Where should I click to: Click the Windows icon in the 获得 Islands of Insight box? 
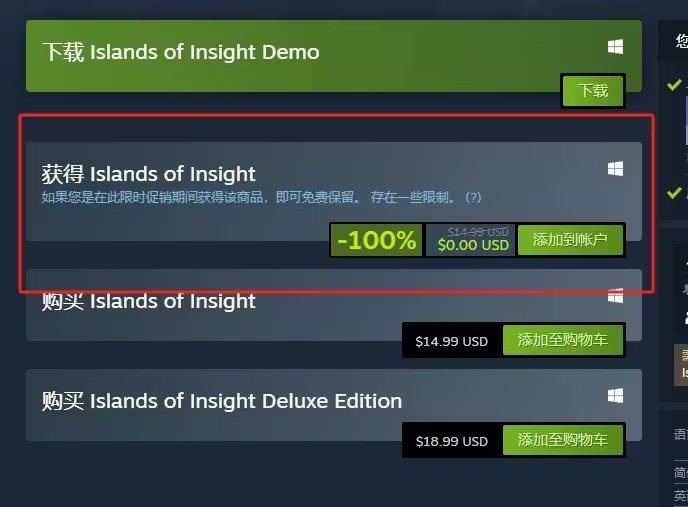pyautogui.click(x=615, y=169)
